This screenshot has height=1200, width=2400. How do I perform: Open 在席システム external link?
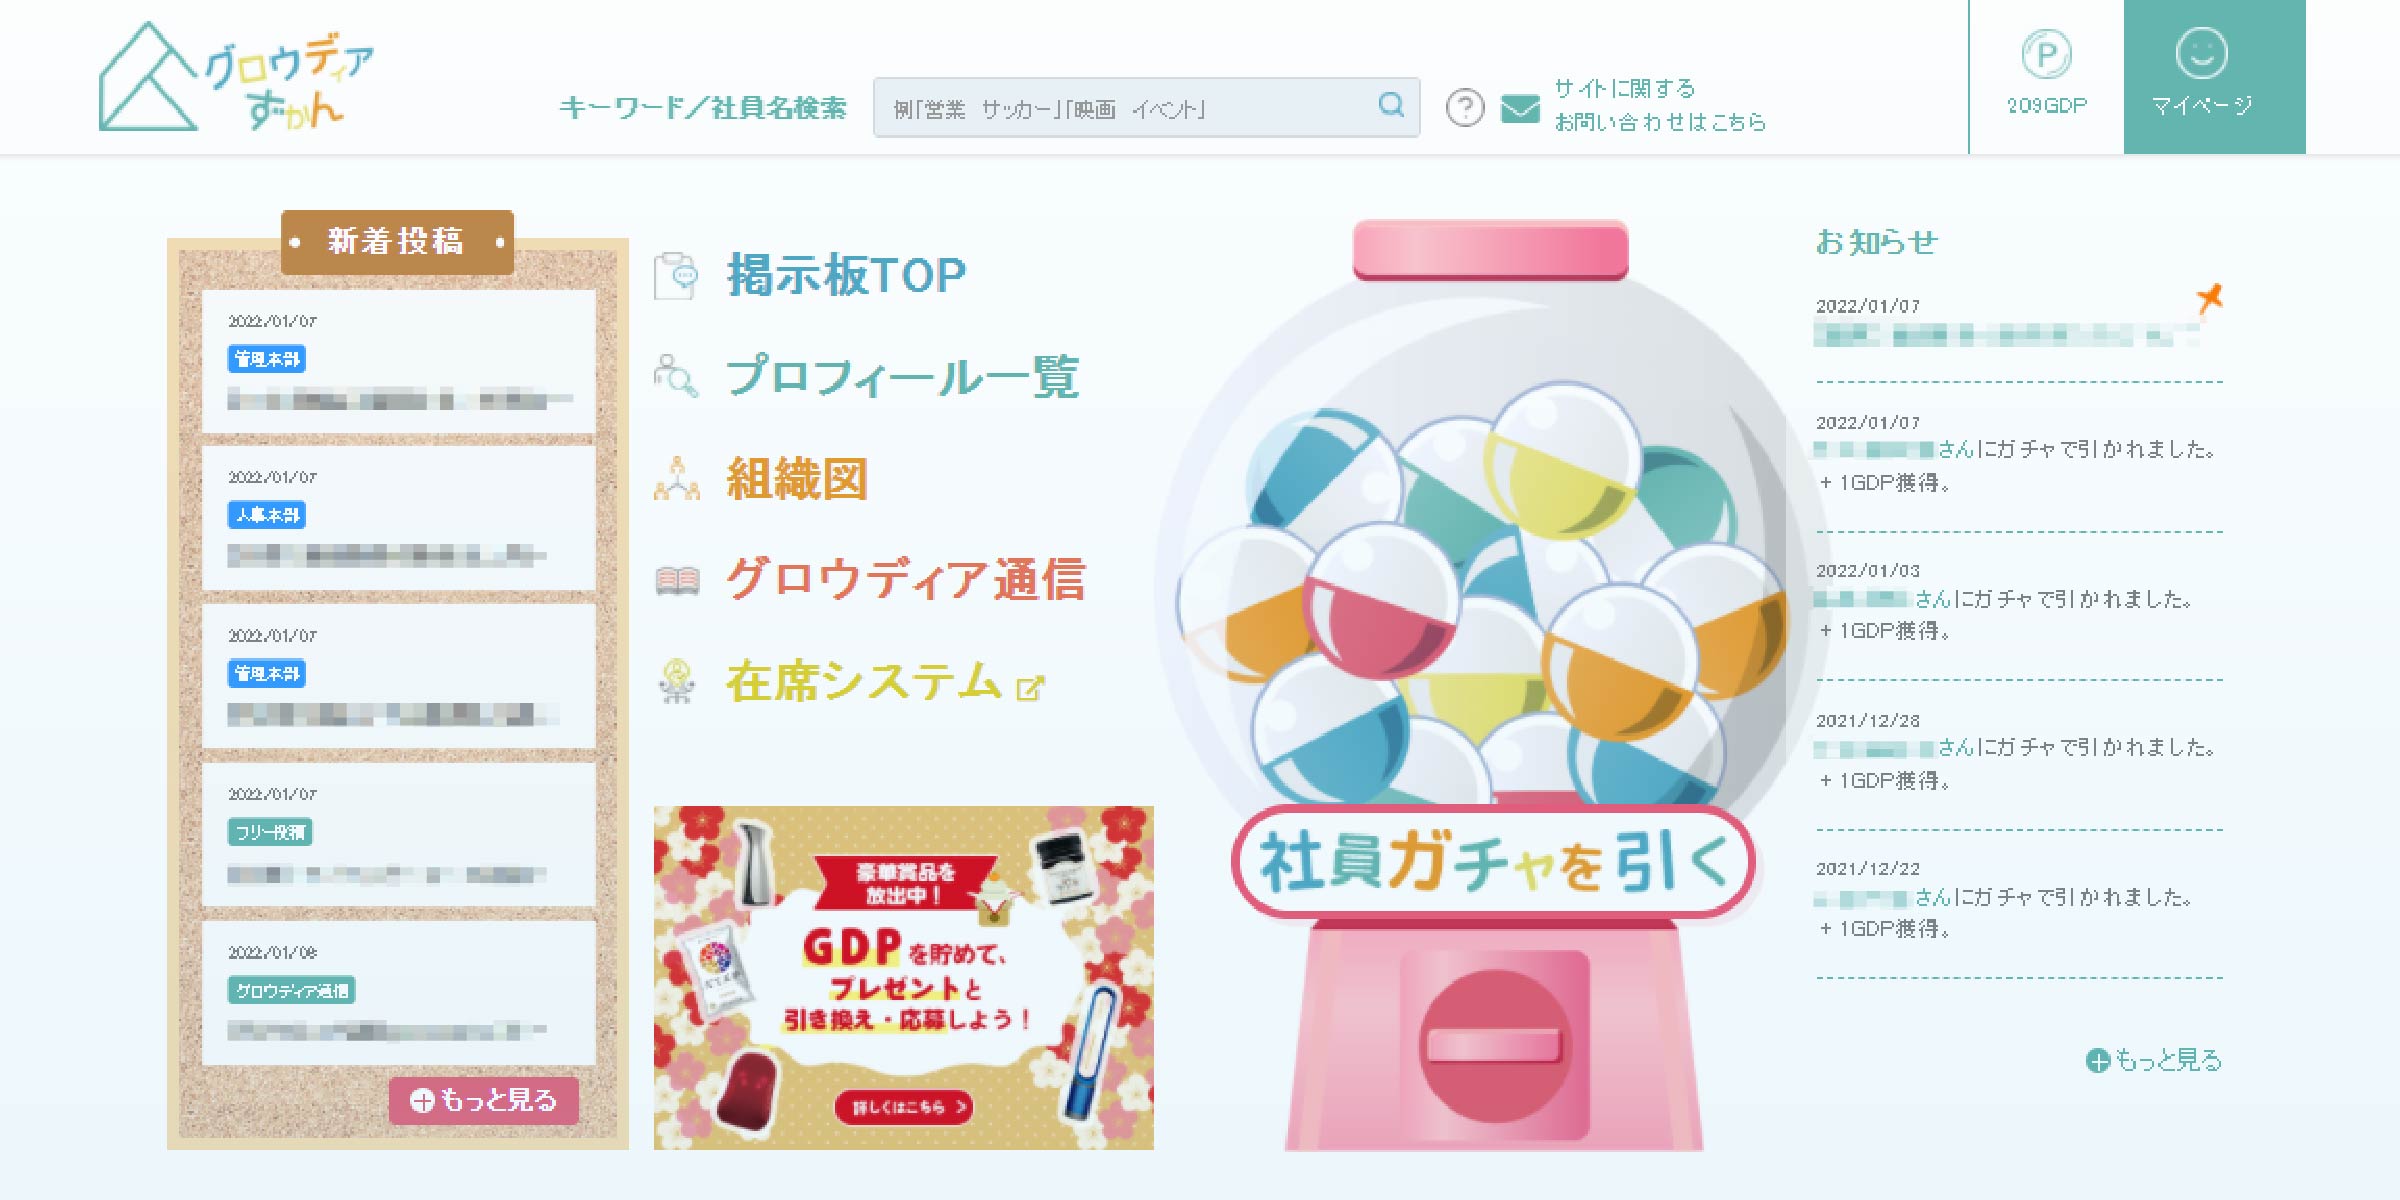(x=885, y=681)
